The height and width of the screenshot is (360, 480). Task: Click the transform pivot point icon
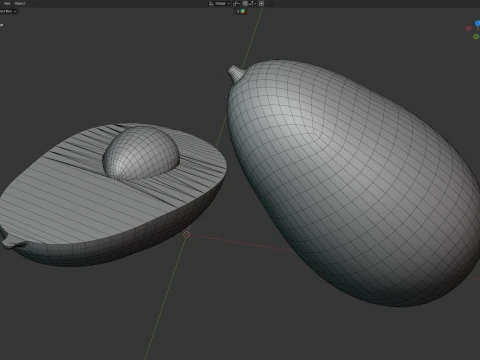click(x=236, y=4)
